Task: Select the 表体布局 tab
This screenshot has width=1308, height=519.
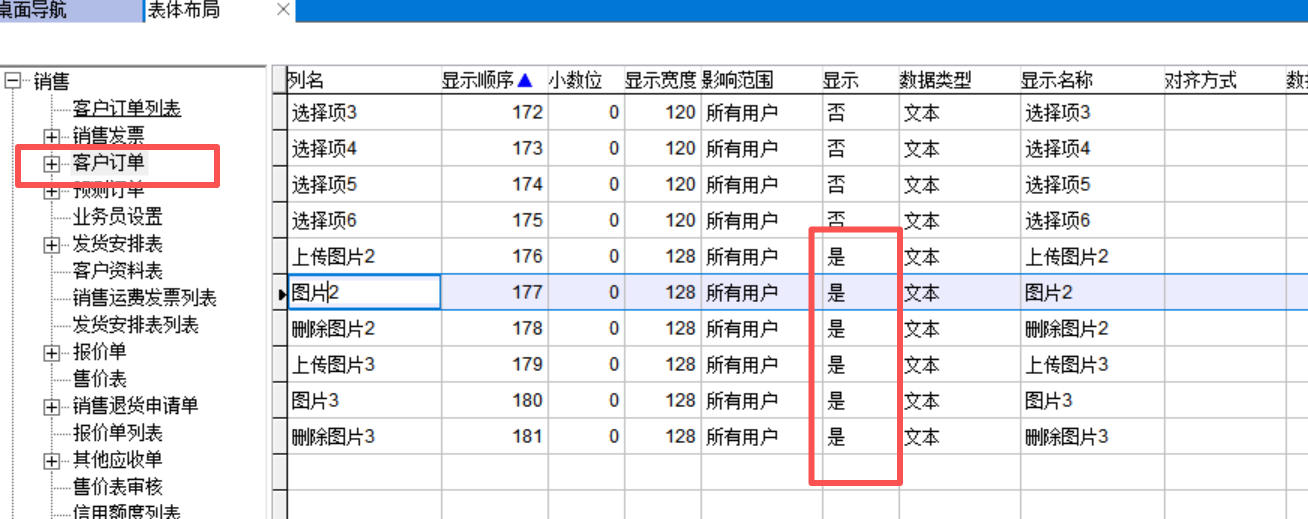Action: 183,10
